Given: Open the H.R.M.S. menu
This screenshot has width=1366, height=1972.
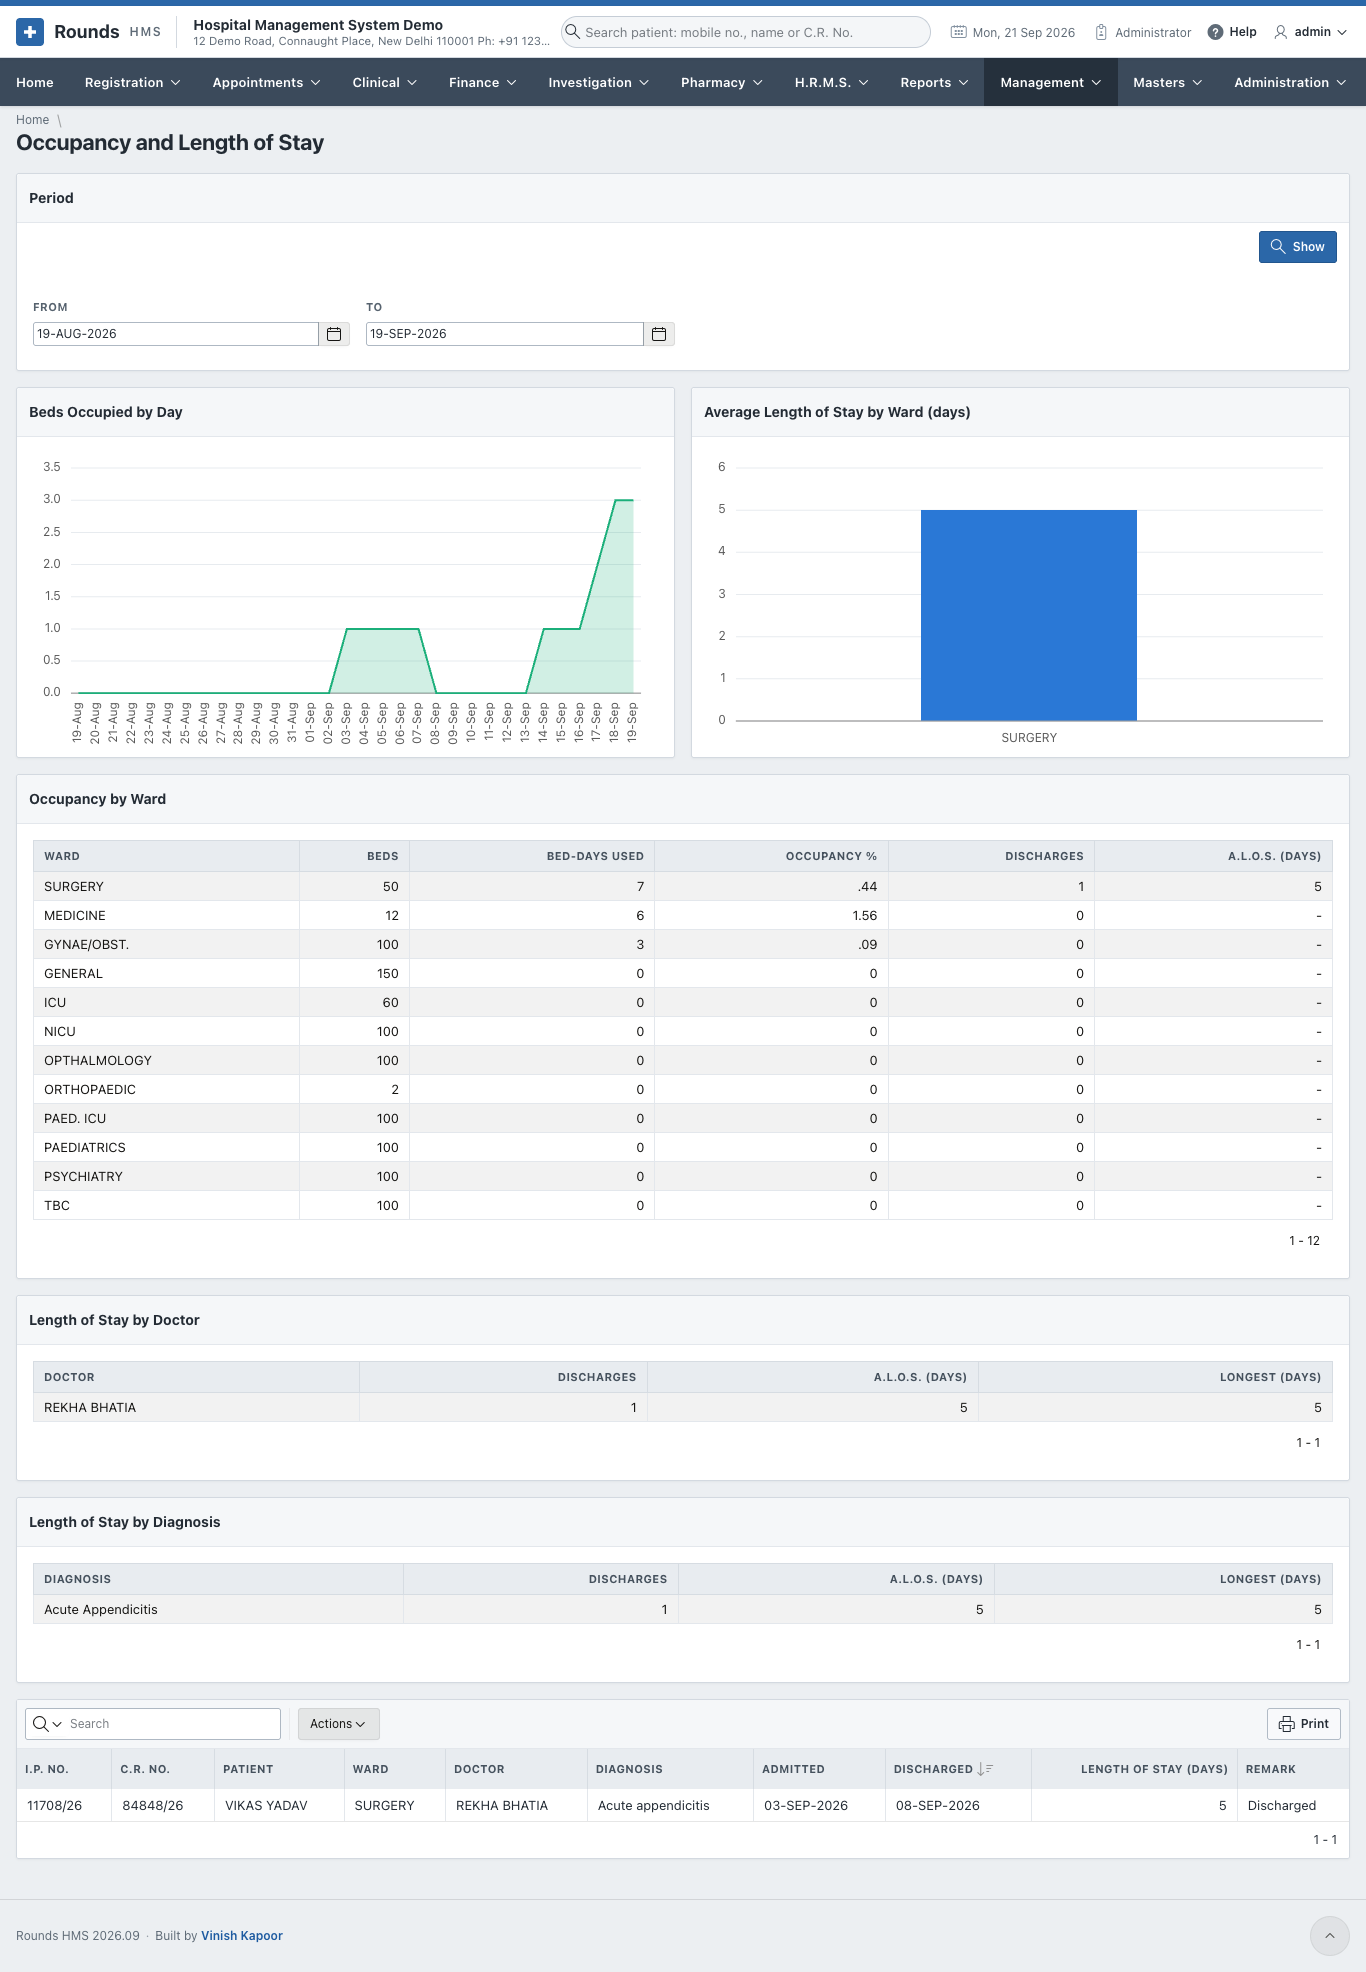Looking at the screenshot, I should click(831, 82).
